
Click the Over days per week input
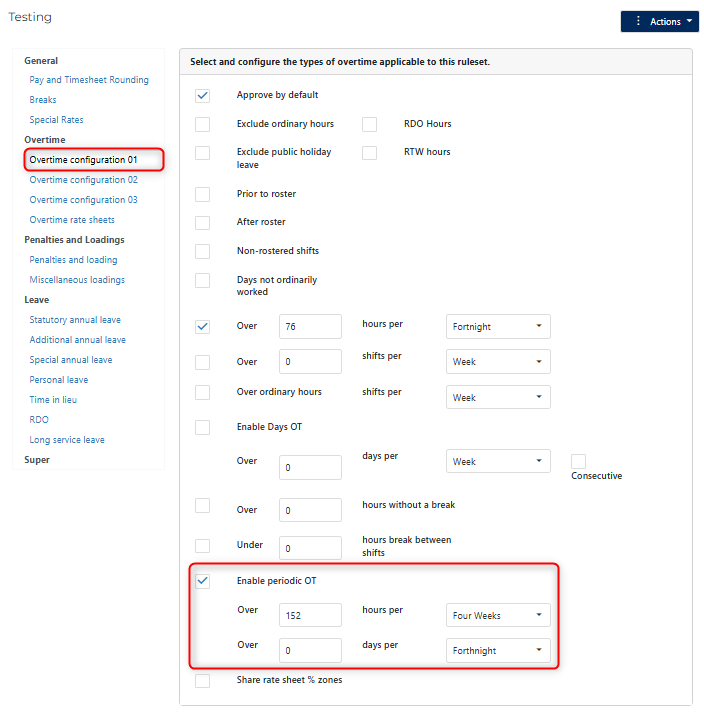tap(310, 467)
